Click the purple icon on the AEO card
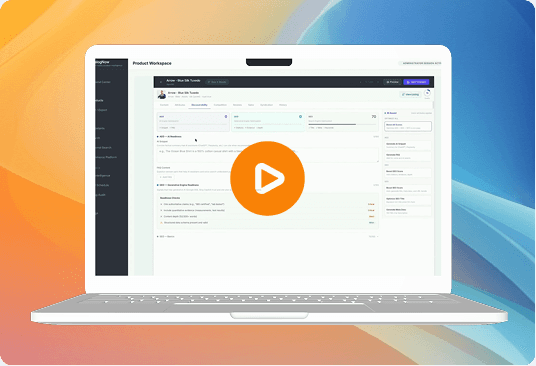 click(226, 117)
